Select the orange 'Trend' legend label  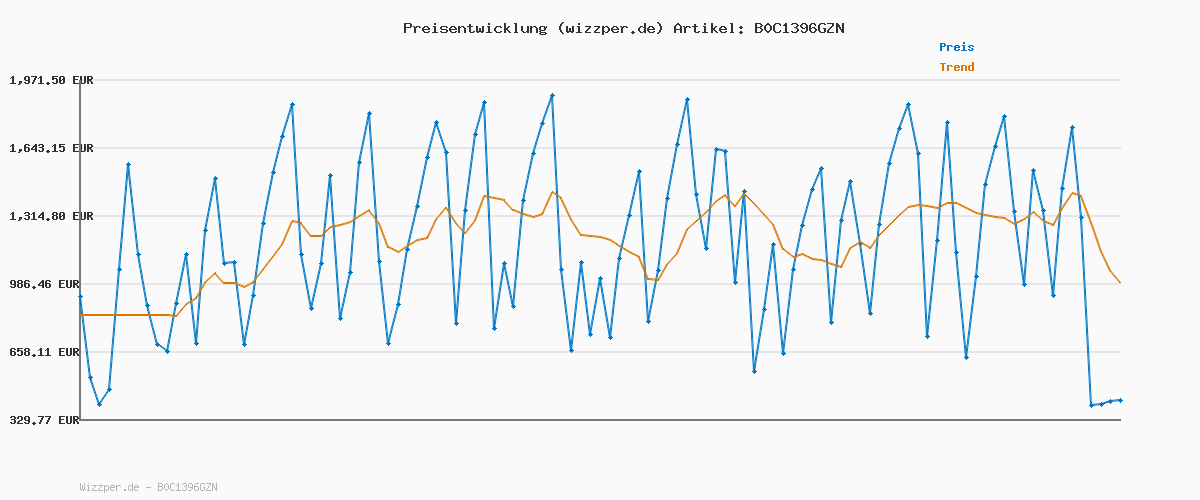956,68
